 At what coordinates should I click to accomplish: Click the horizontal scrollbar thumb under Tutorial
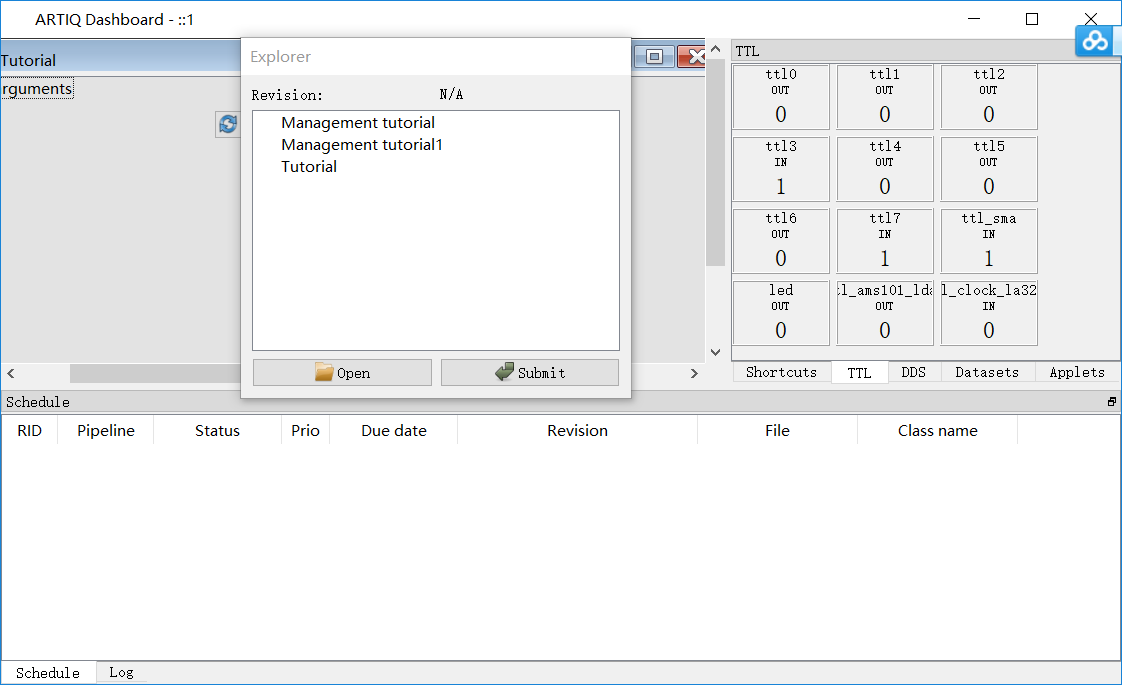155,373
